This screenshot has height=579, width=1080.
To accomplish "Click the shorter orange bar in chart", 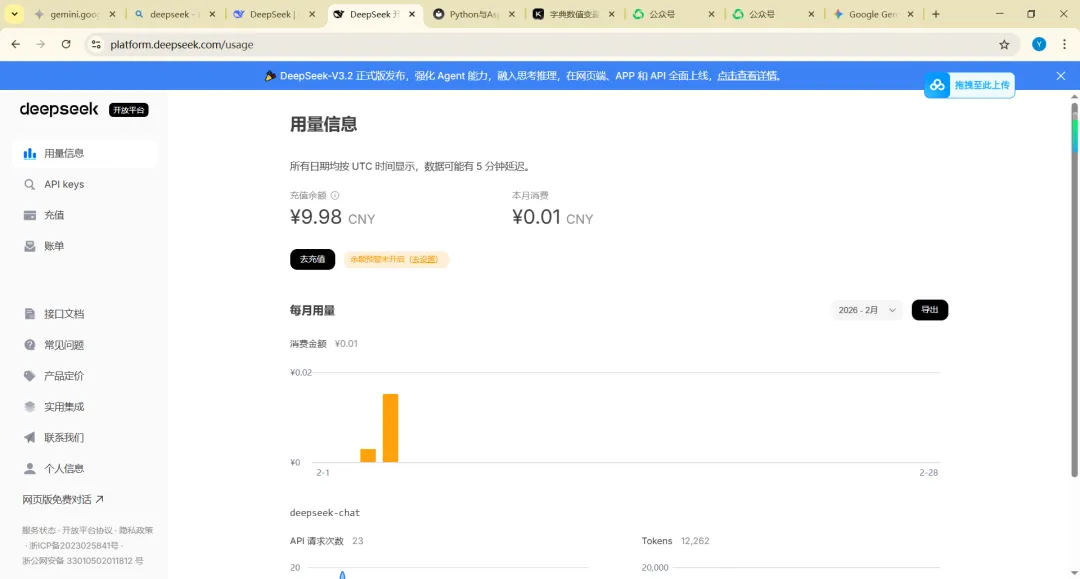I will tap(368, 456).
